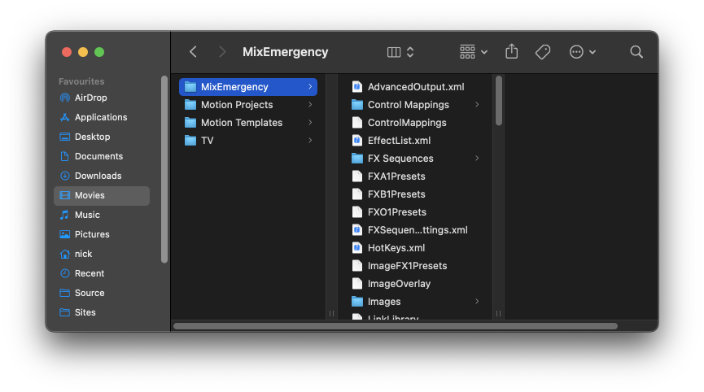
Task: Select the Motion Templates folder
Action: [248, 123]
